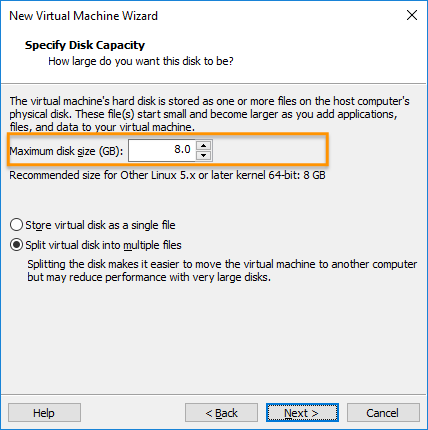Click the note about splitting the disk
The image size is (428, 430).
coord(222,271)
